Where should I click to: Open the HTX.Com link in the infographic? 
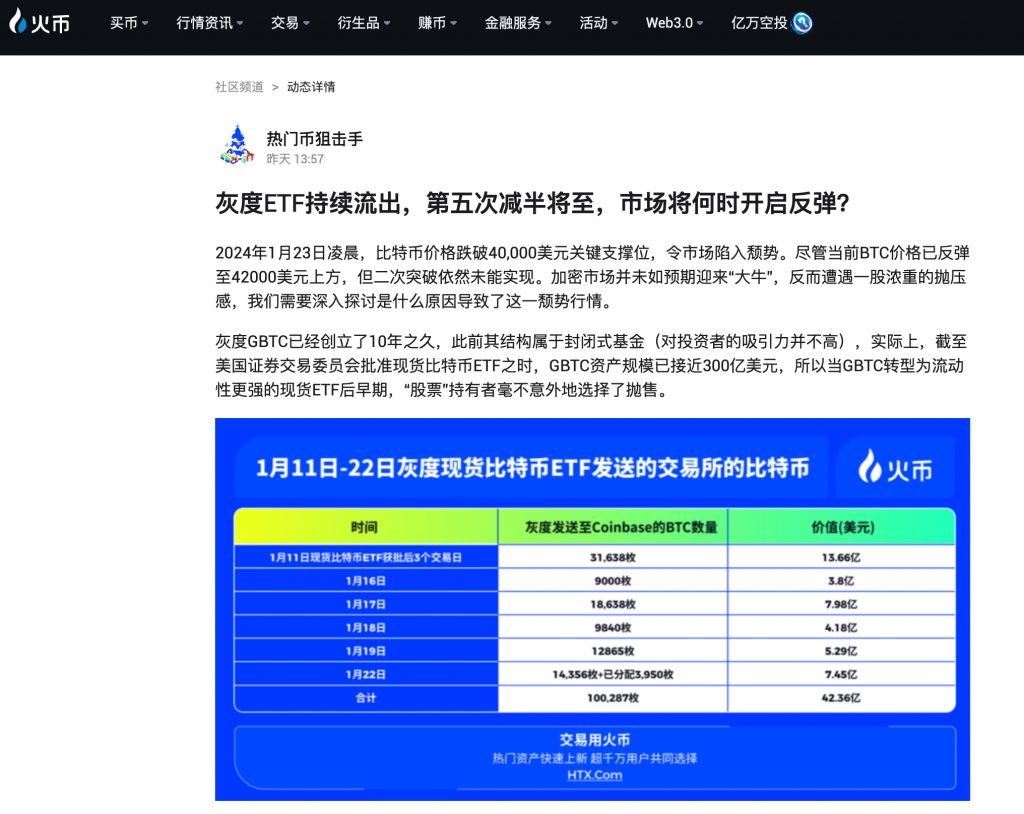(594, 775)
